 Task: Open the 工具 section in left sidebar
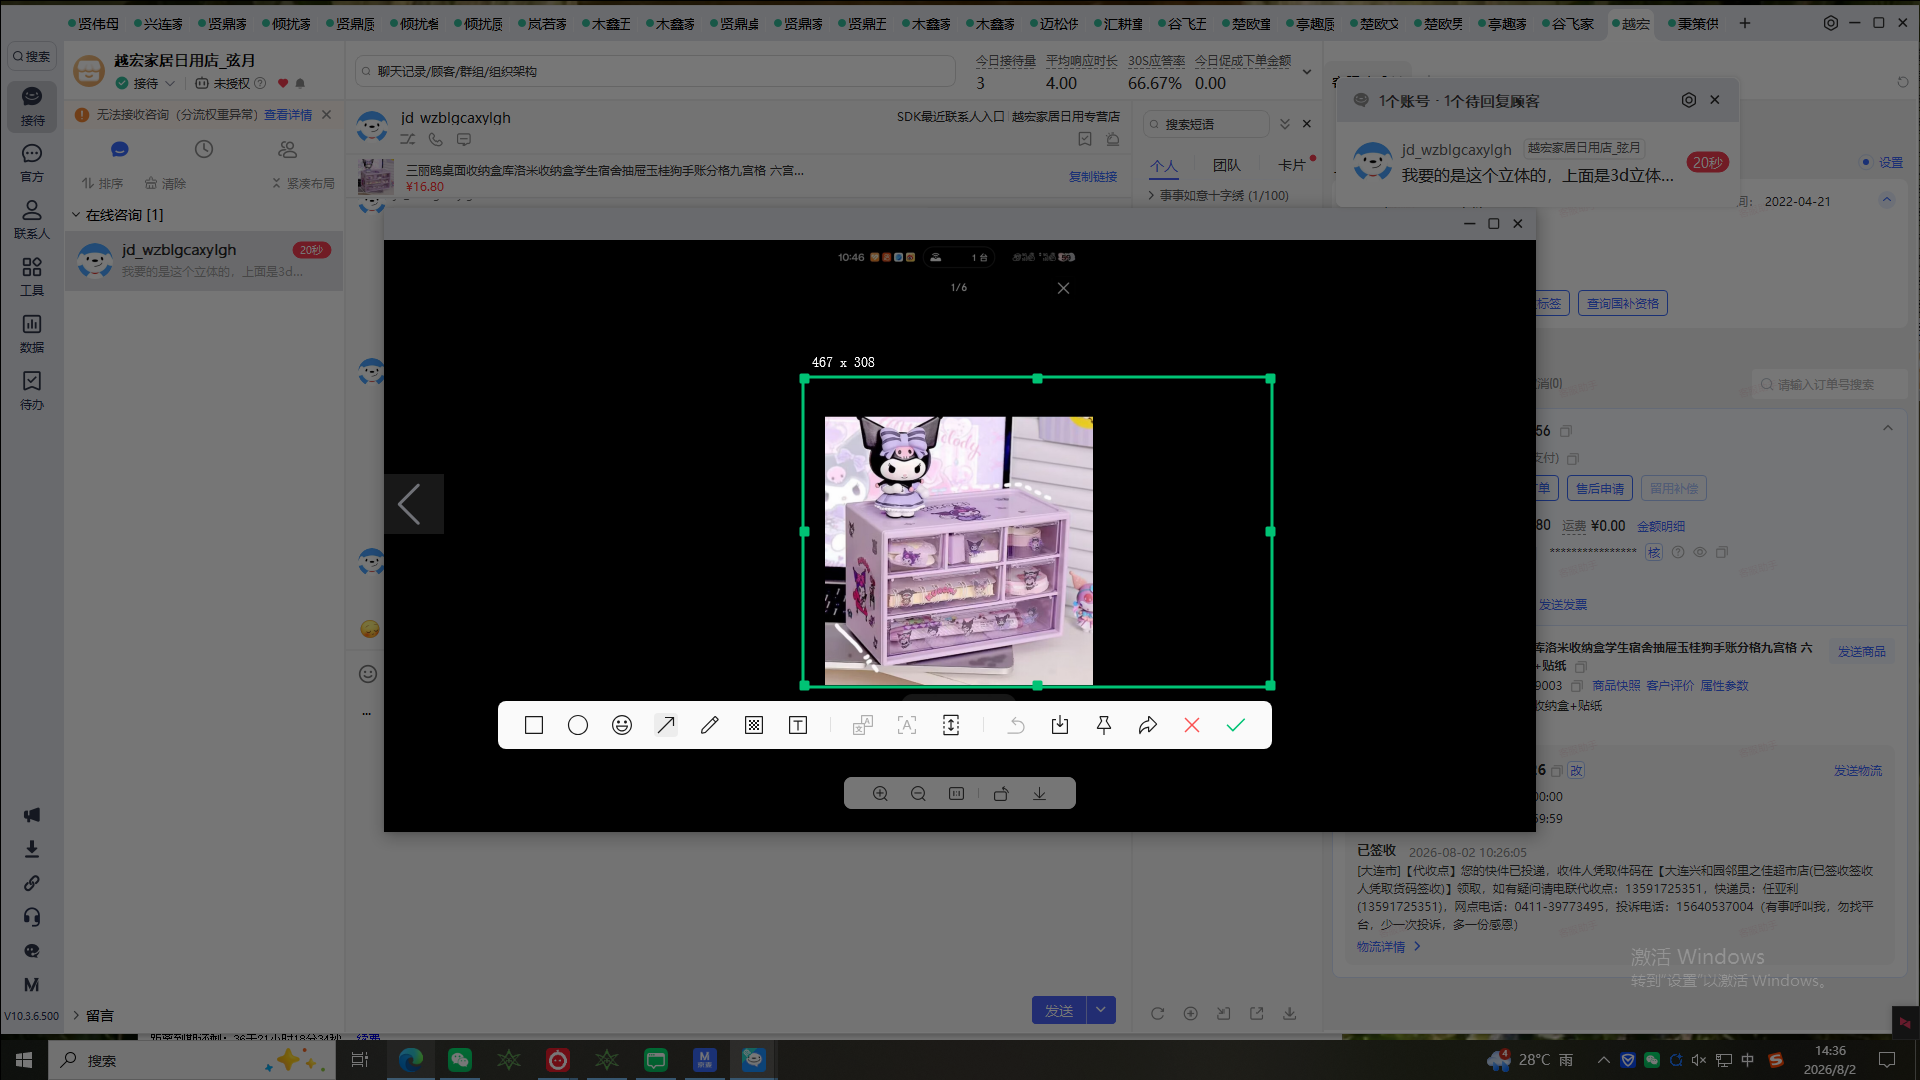pyautogui.click(x=32, y=277)
